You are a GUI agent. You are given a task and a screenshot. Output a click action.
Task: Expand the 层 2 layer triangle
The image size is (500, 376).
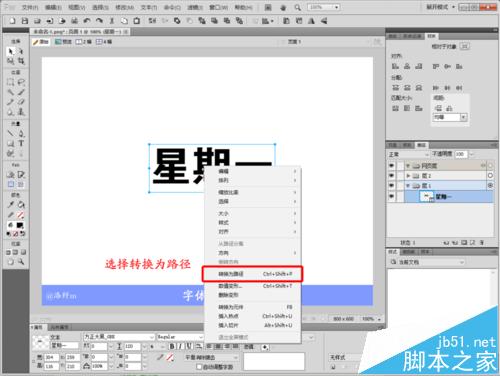pyautogui.click(x=408, y=175)
